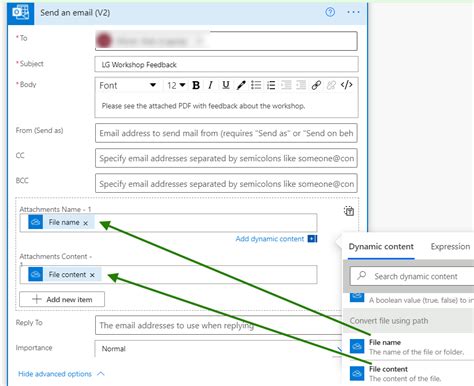Select File name from dynamic content list

[x=412, y=347]
